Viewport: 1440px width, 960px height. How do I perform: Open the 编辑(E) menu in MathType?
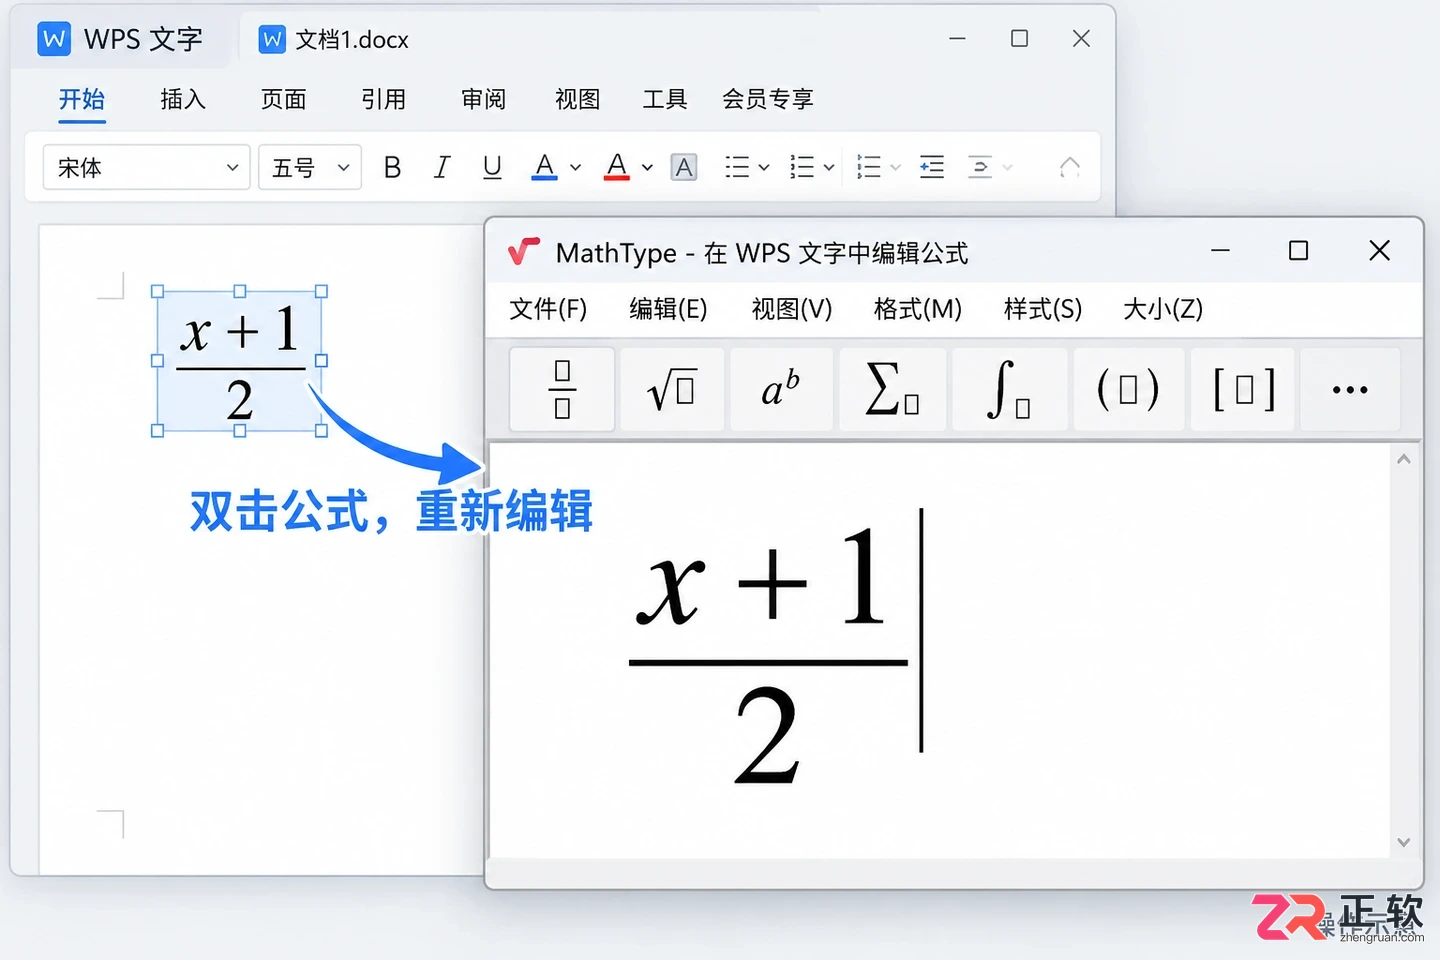click(x=668, y=309)
